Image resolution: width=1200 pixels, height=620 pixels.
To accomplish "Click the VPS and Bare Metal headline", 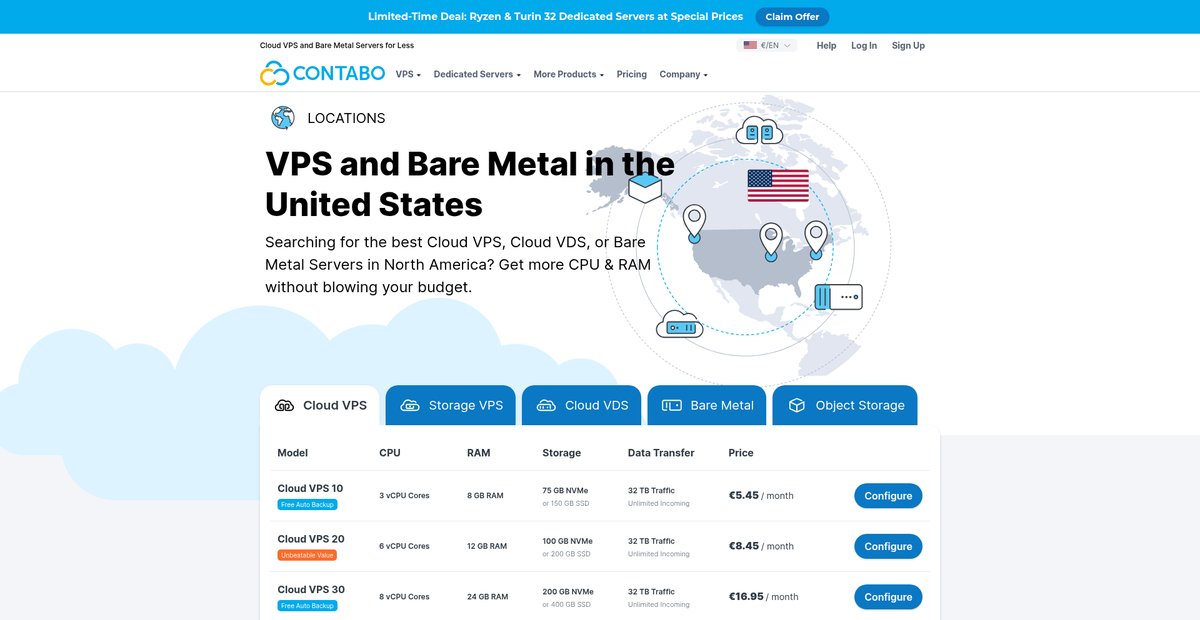I will click(470, 184).
